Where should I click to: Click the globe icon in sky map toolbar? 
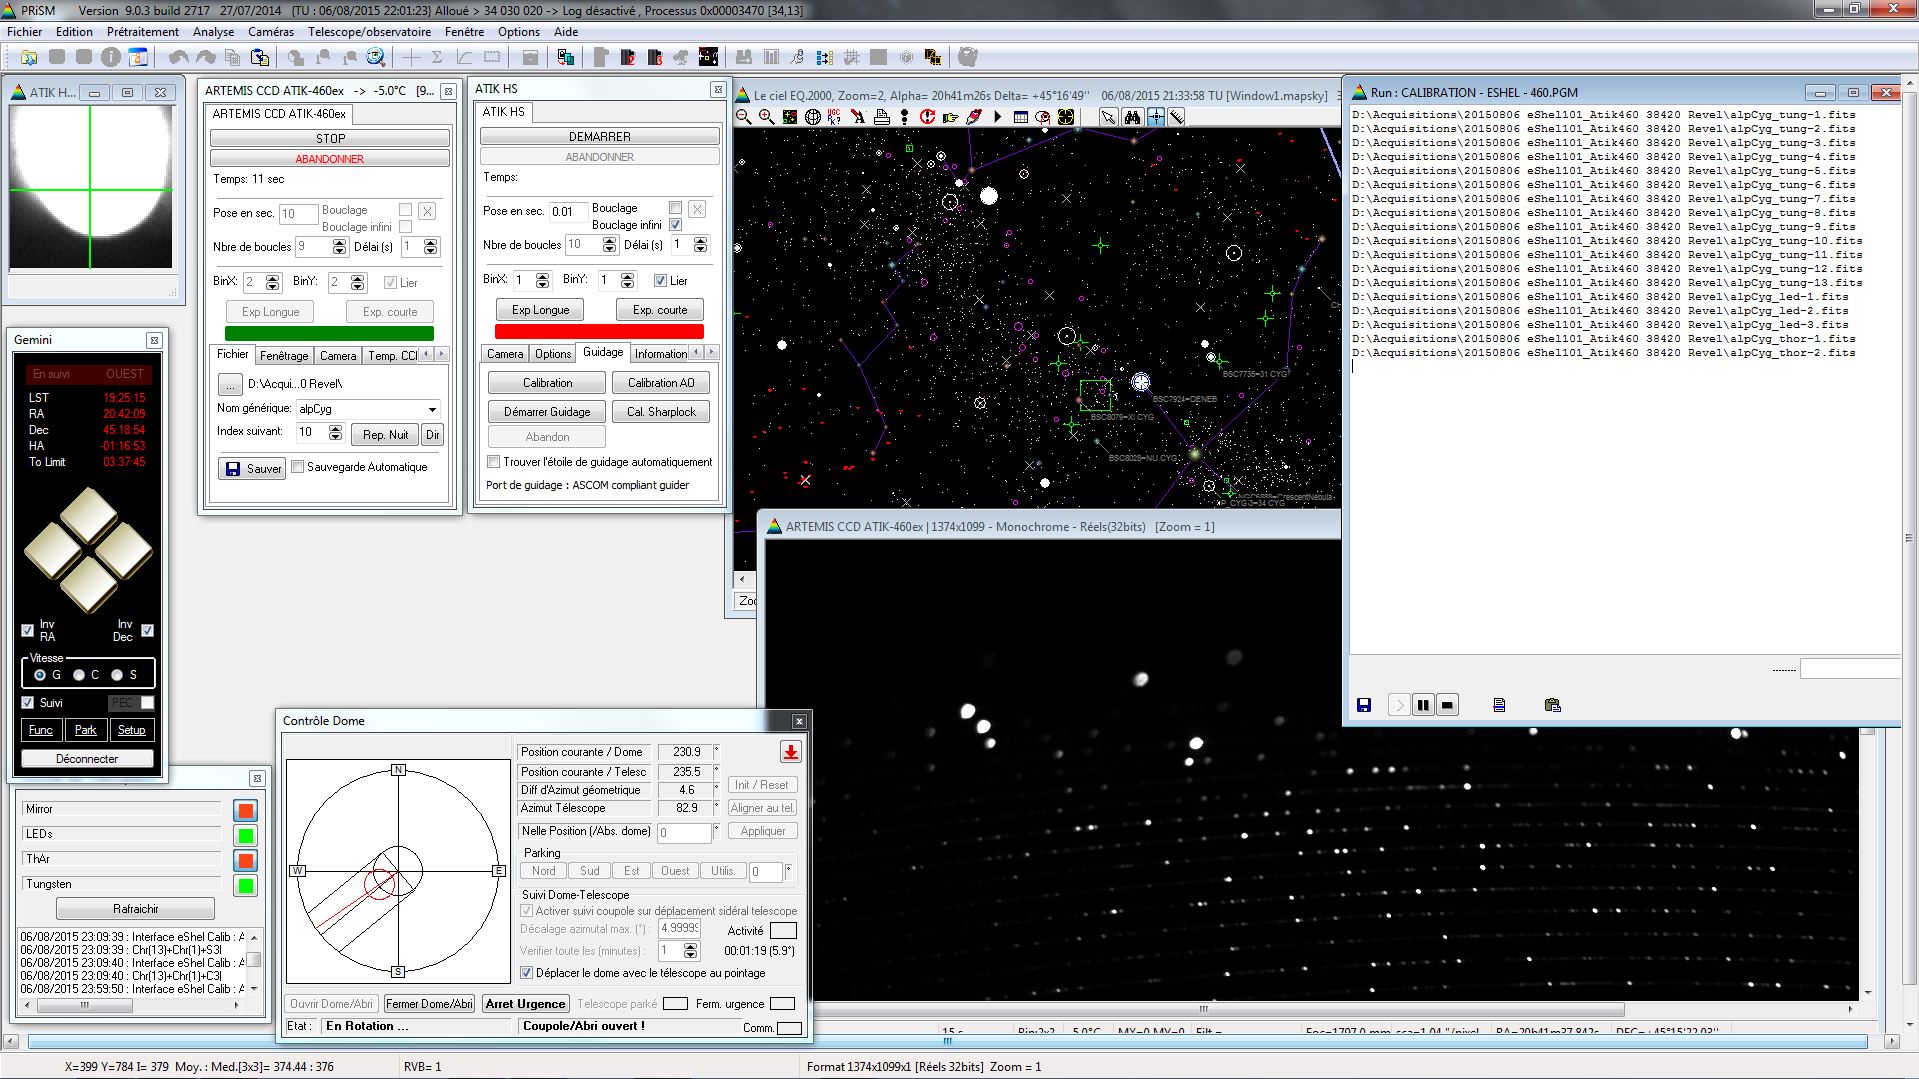click(813, 117)
